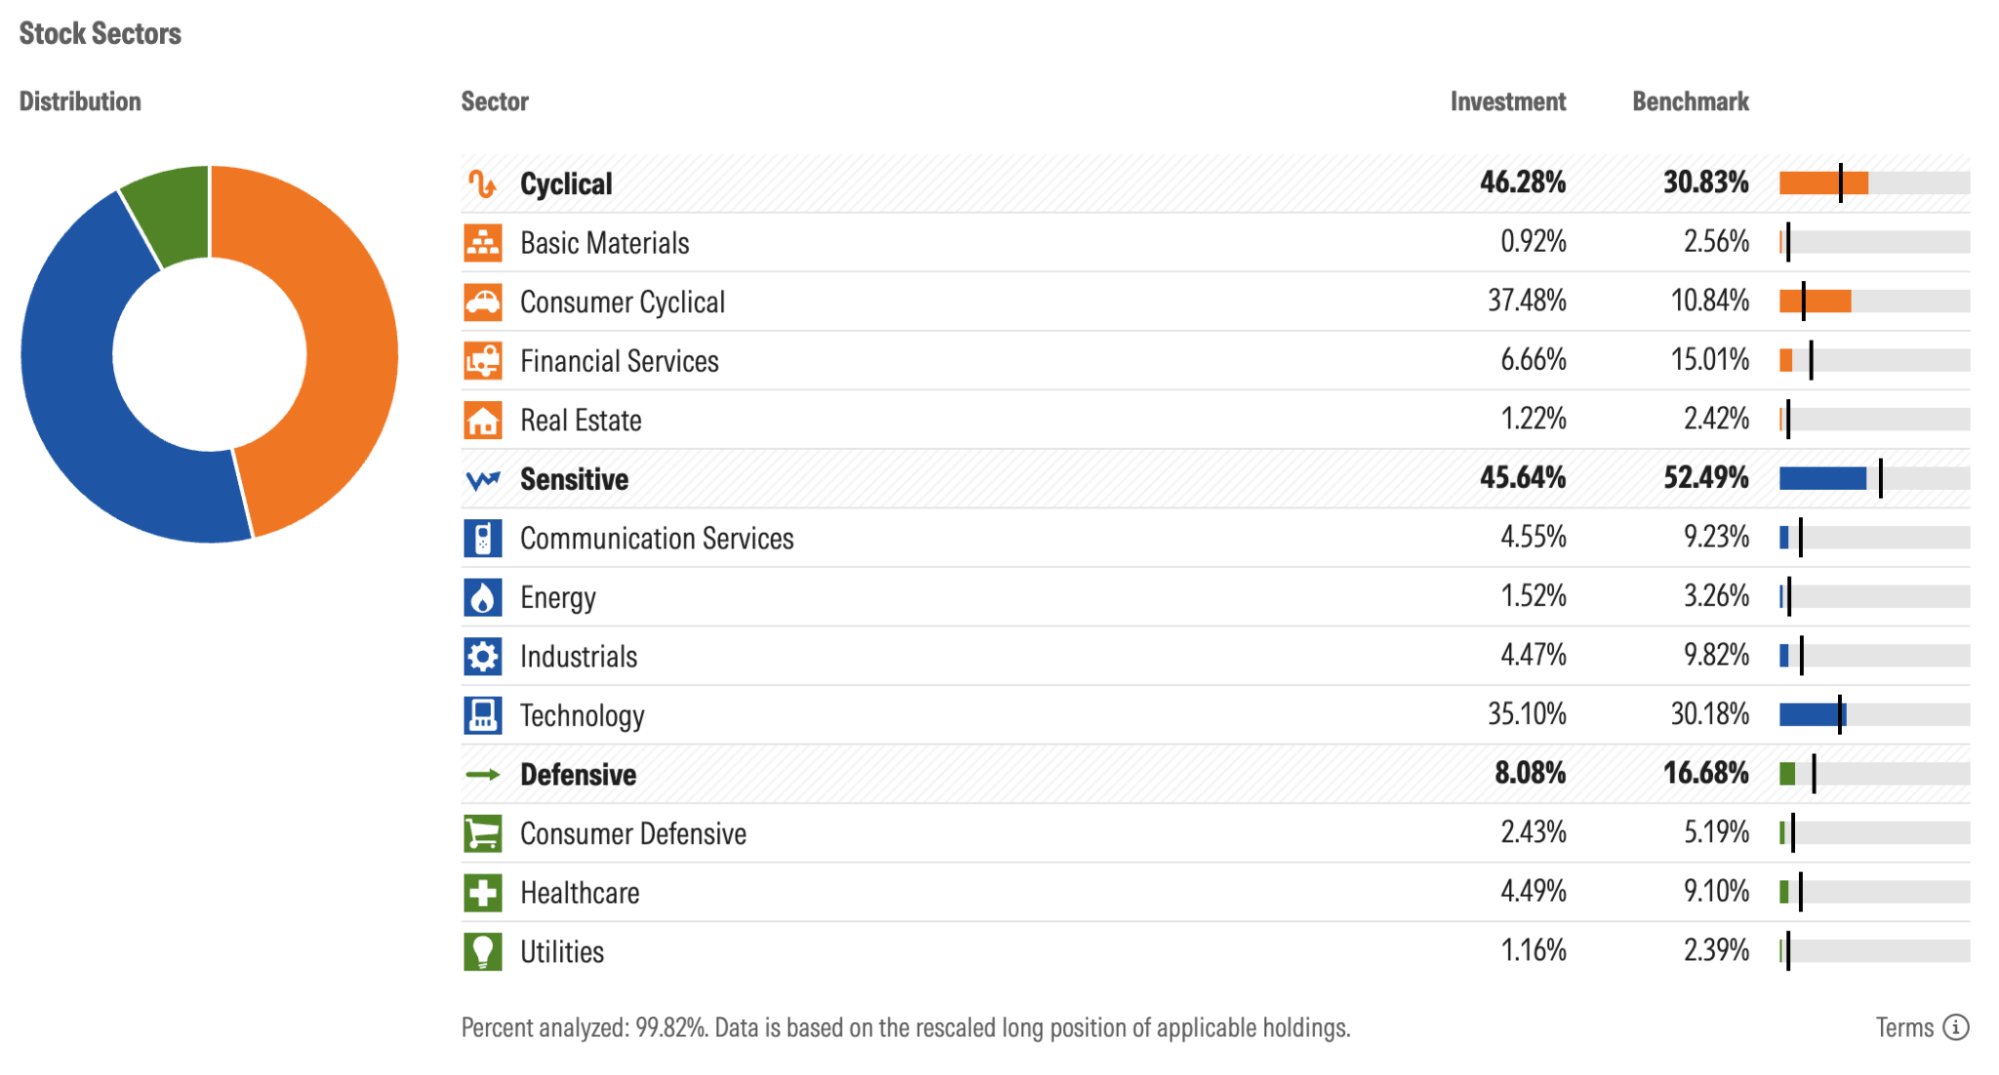1999x1075 pixels.
Task: Click the Communication Services phone icon
Action: pos(483,538)
